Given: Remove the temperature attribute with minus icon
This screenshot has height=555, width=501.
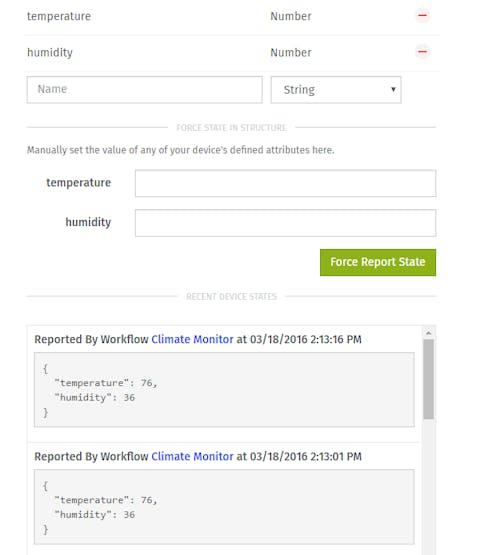Looking at the screenshot, I should click(x=422, y=16).
